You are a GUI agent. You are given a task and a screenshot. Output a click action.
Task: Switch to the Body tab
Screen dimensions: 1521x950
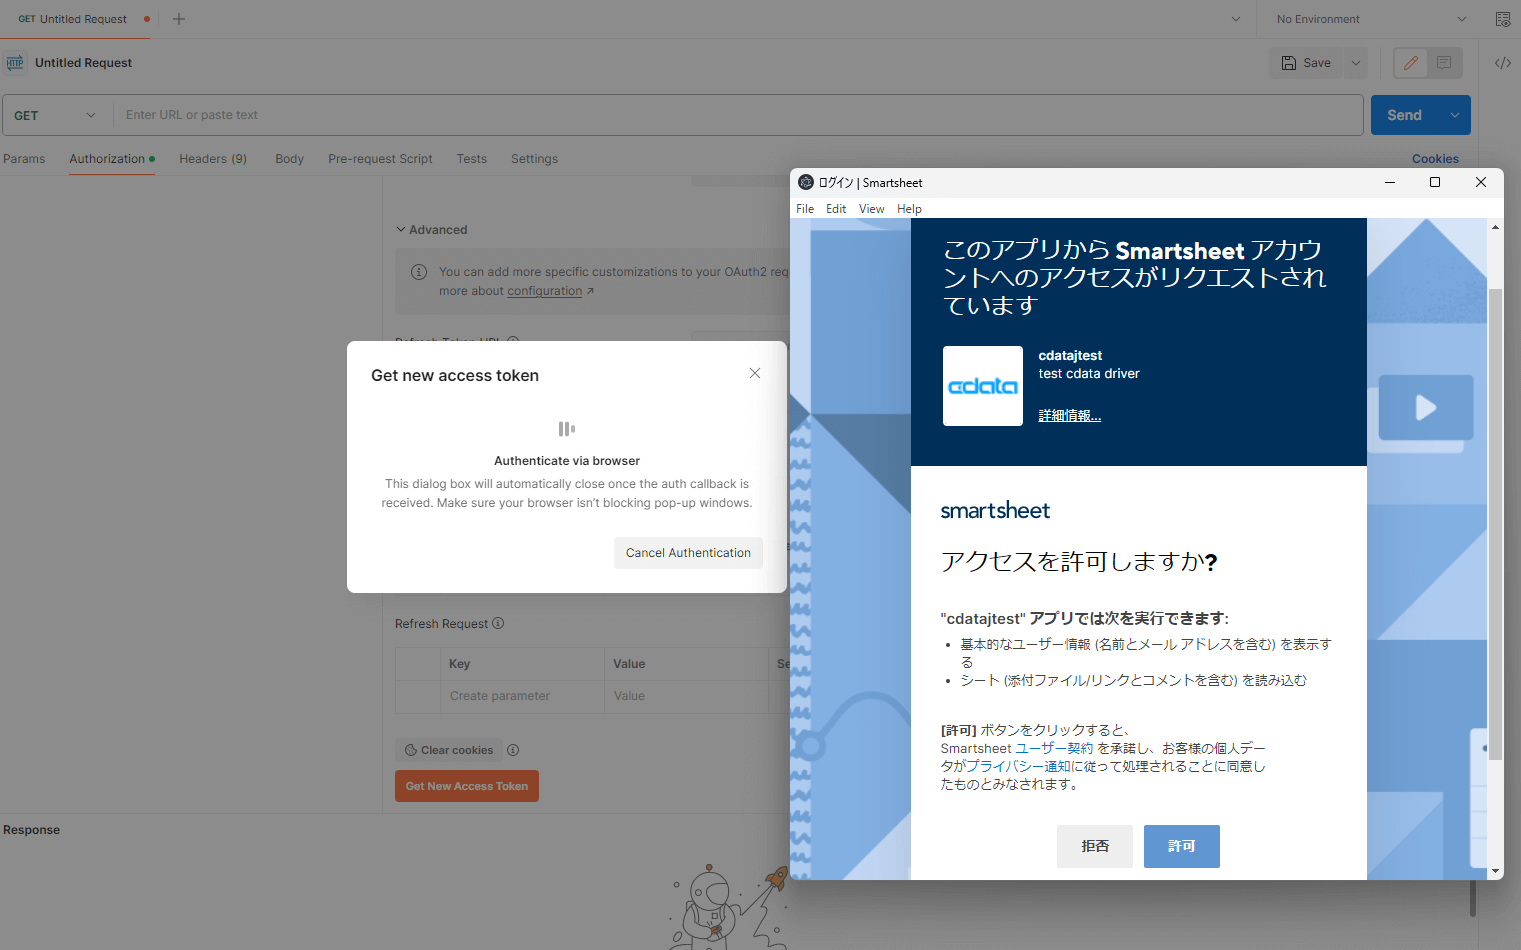tap(289, 159)
